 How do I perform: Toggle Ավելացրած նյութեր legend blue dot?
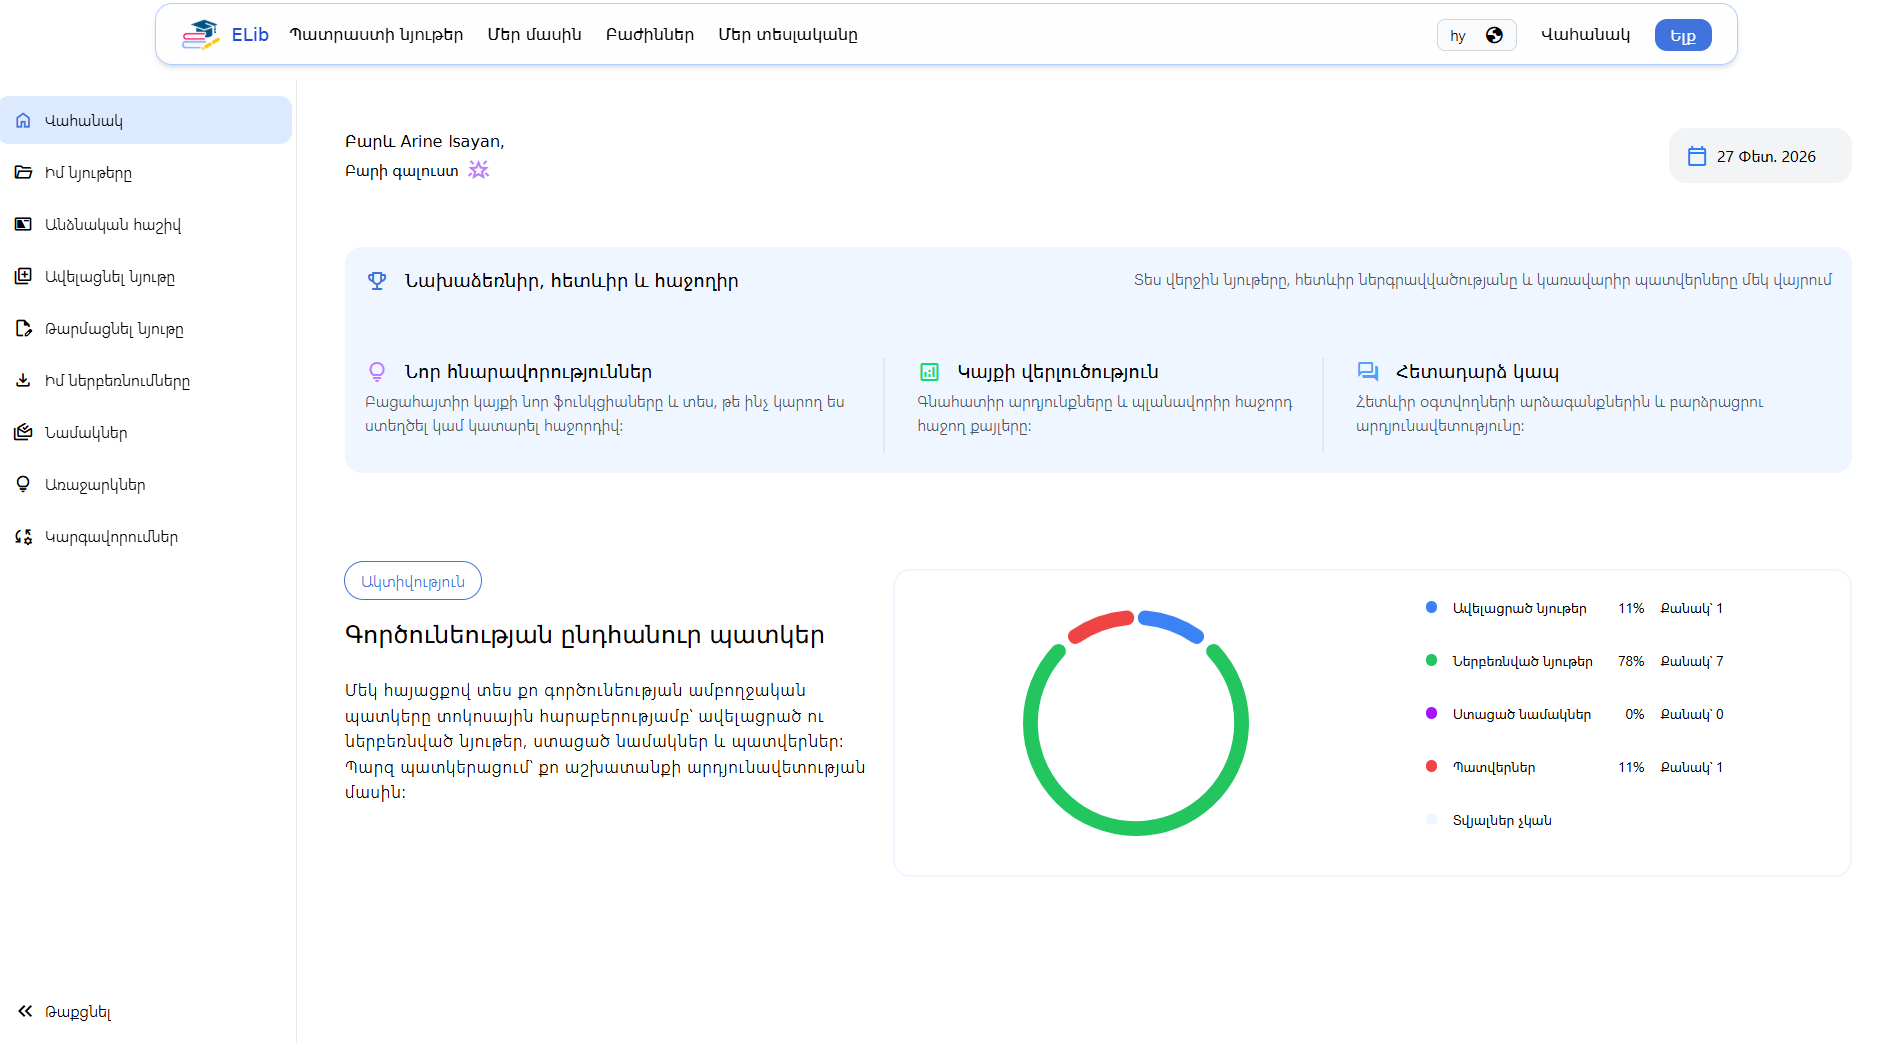click(1431, 608)
